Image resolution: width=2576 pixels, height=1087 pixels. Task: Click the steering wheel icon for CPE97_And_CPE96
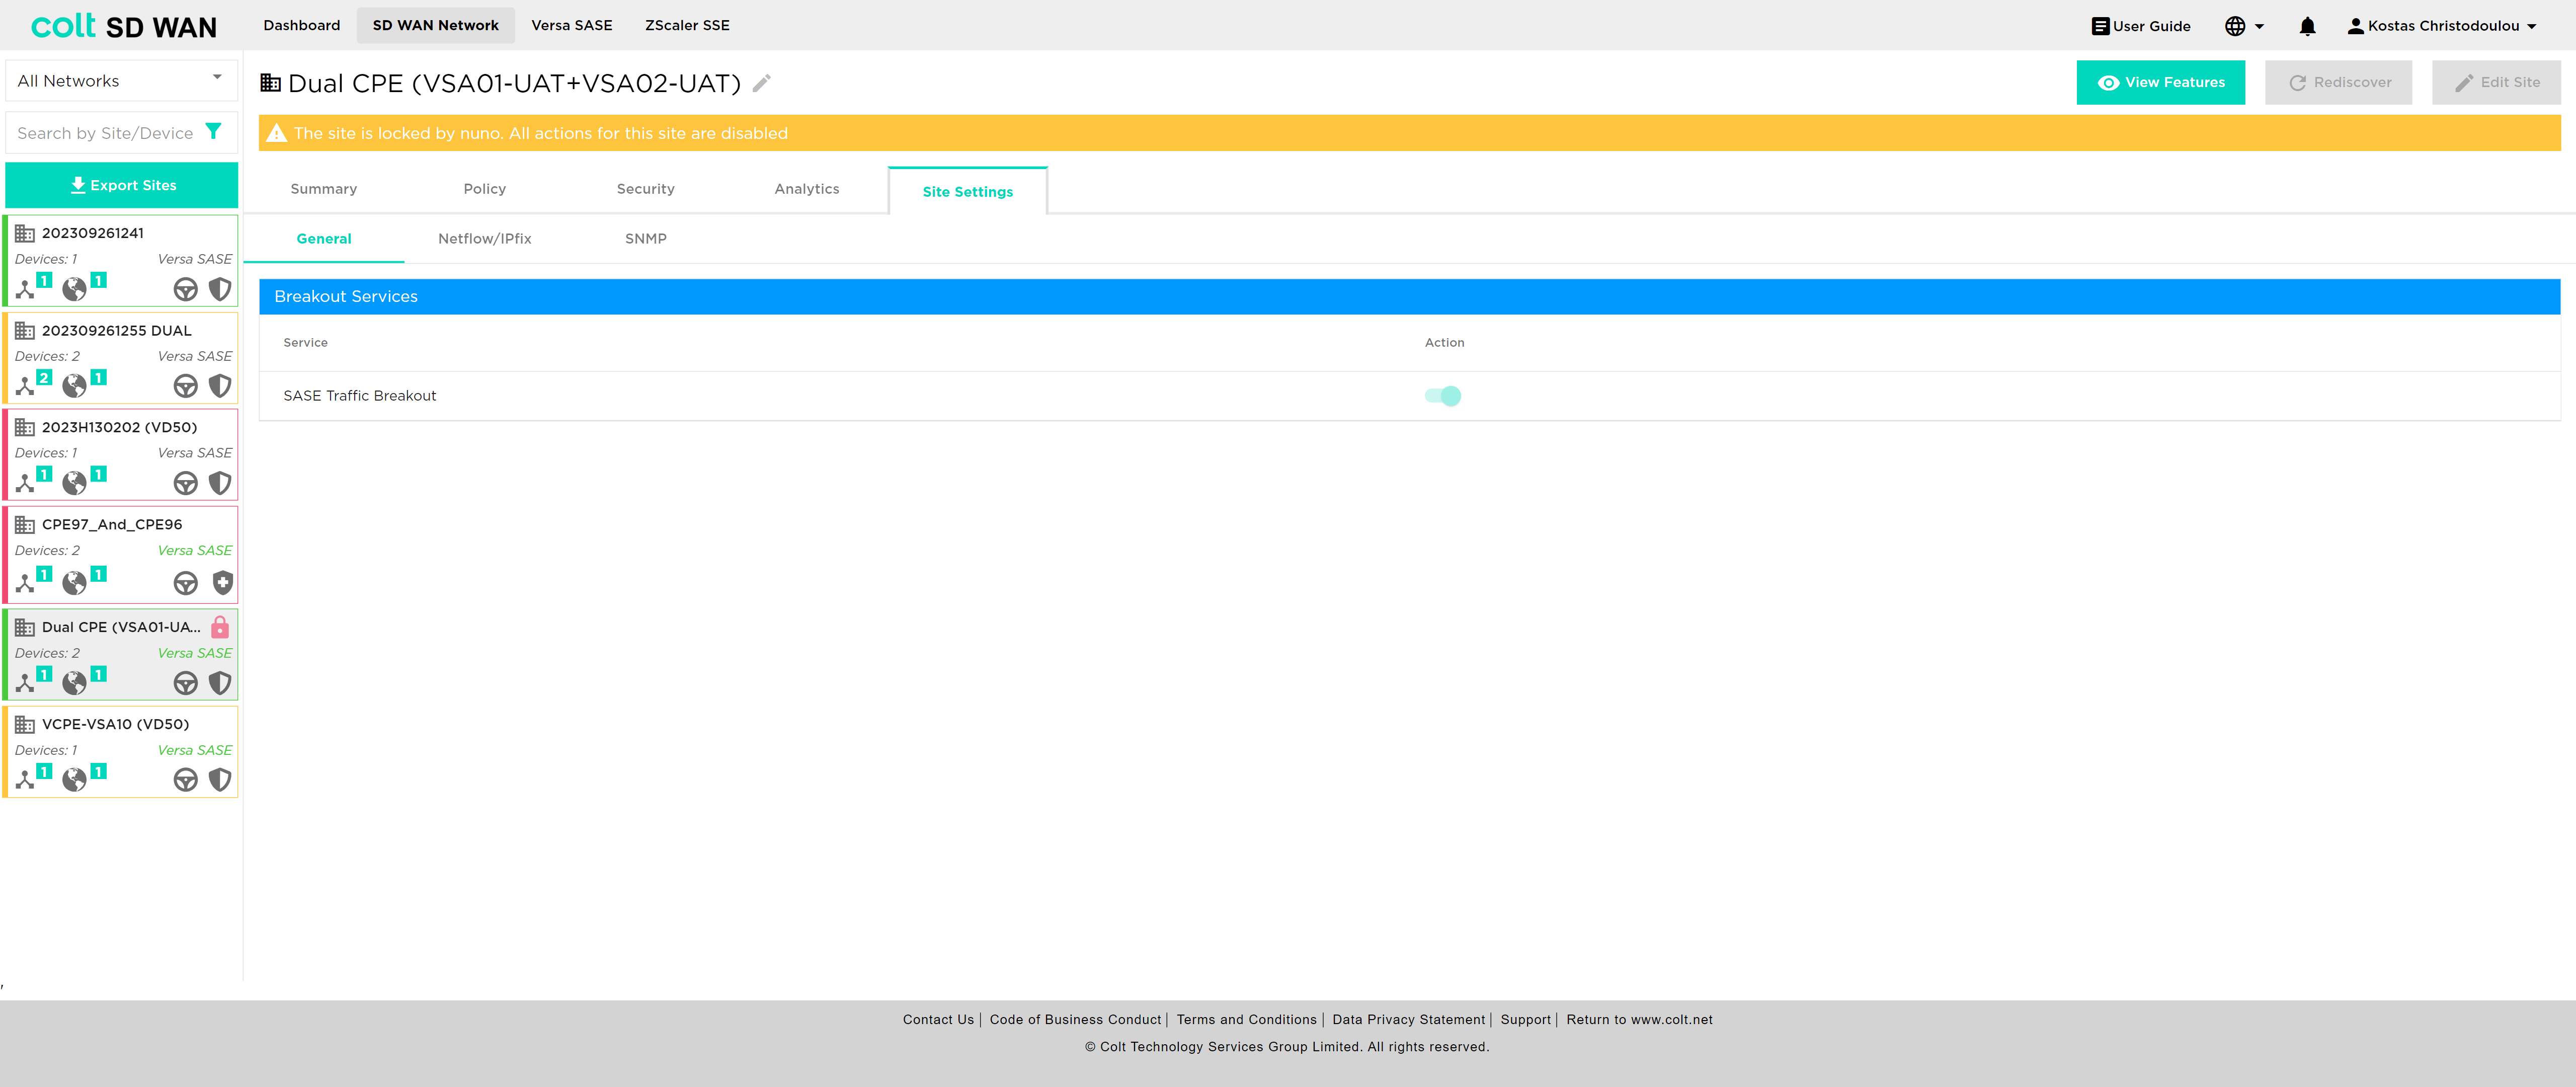tap(186, 583)
